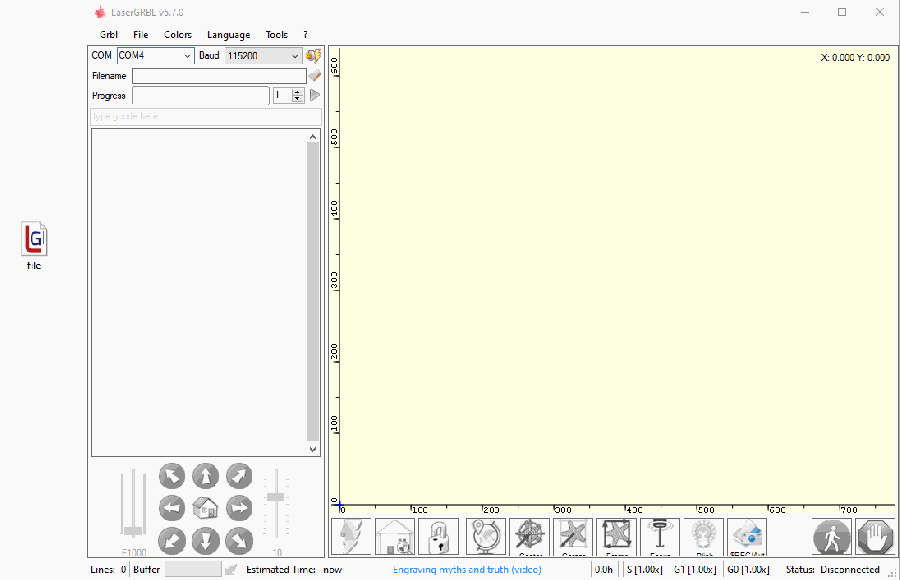Open the Language menu
The height and width of the screenshot is (580, 900).
coord(228,35)
